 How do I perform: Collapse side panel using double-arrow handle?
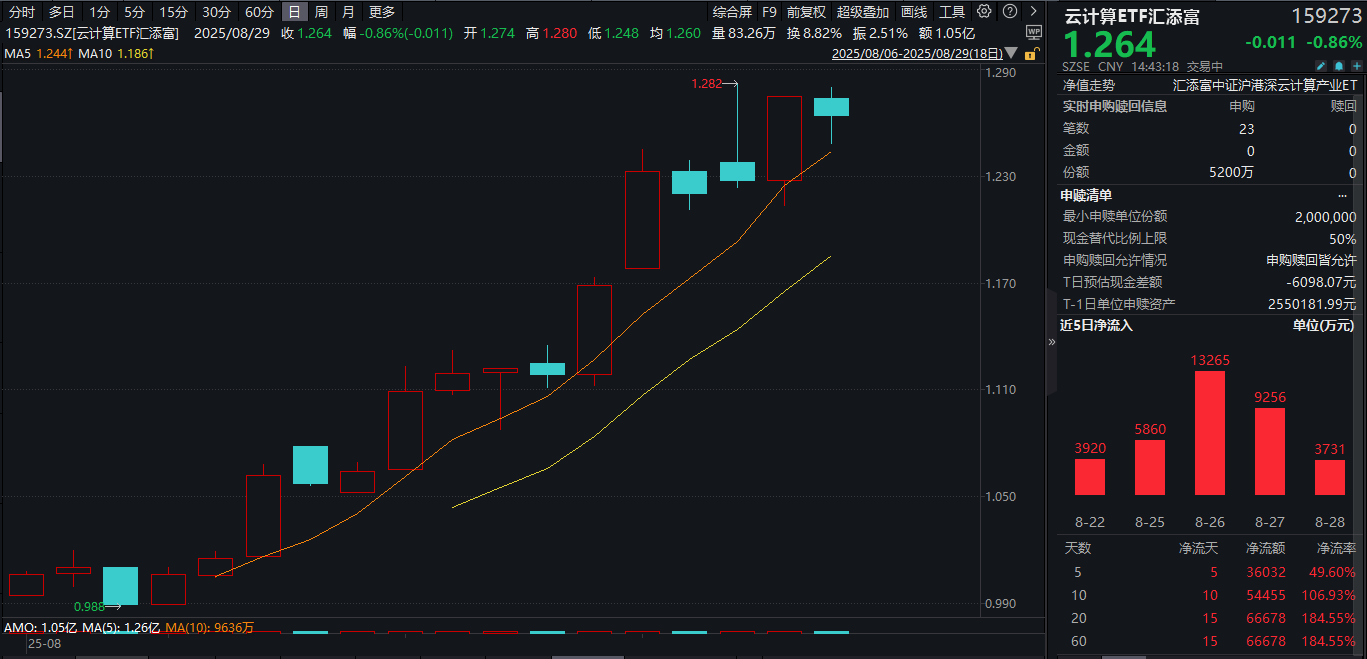click(1051, 342)
